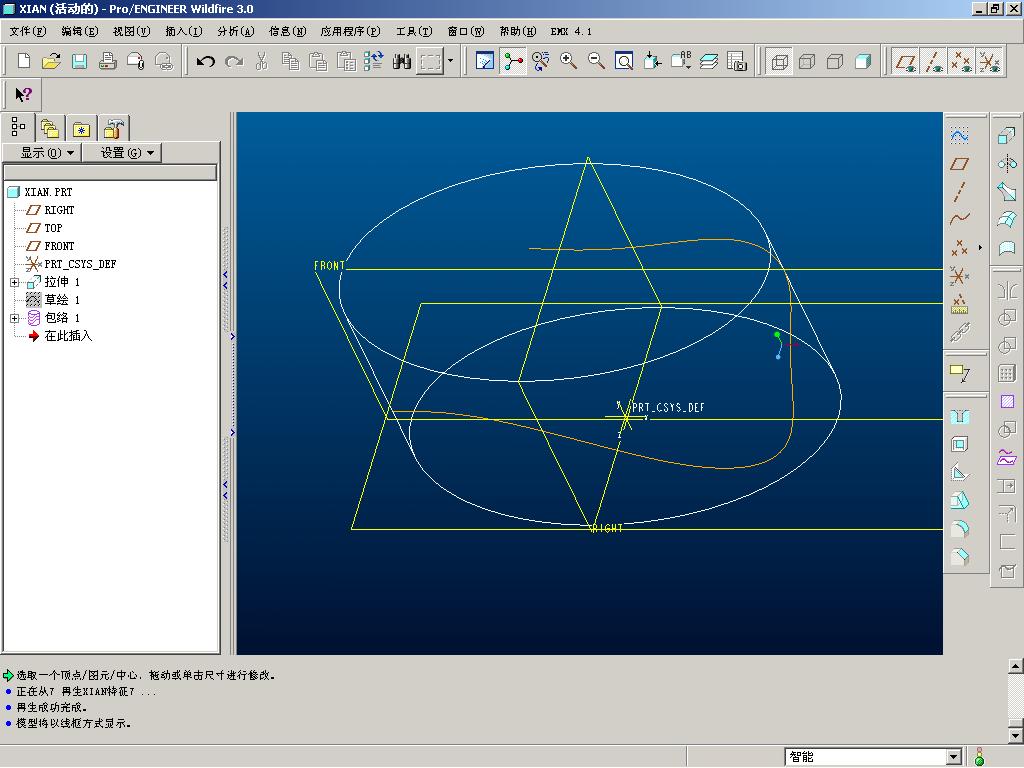Activate the orient mode icon
The height and width of the screenshot is (768, 1024).
point(541,61)
